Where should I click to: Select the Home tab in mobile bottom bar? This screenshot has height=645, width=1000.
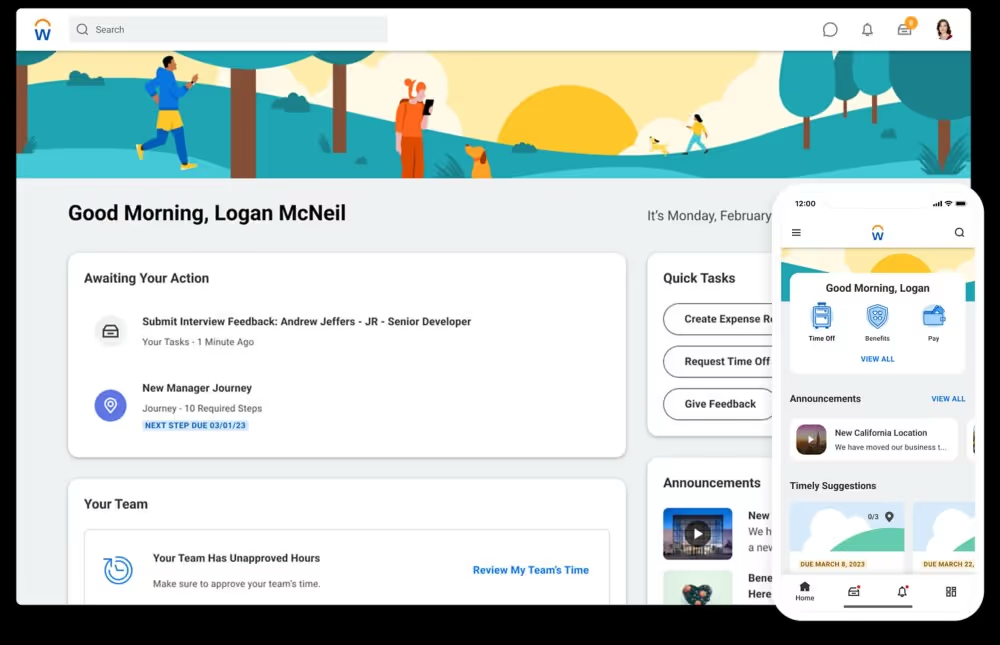tap(805, 591)
